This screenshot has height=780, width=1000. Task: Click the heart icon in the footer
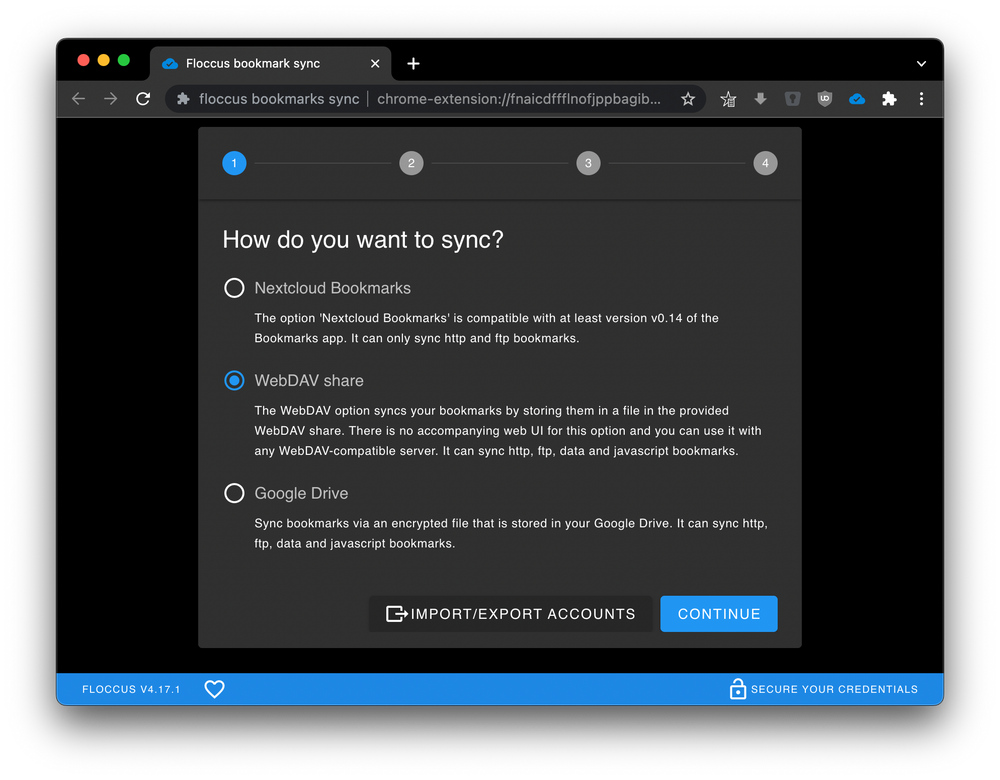tap(214, 689)
